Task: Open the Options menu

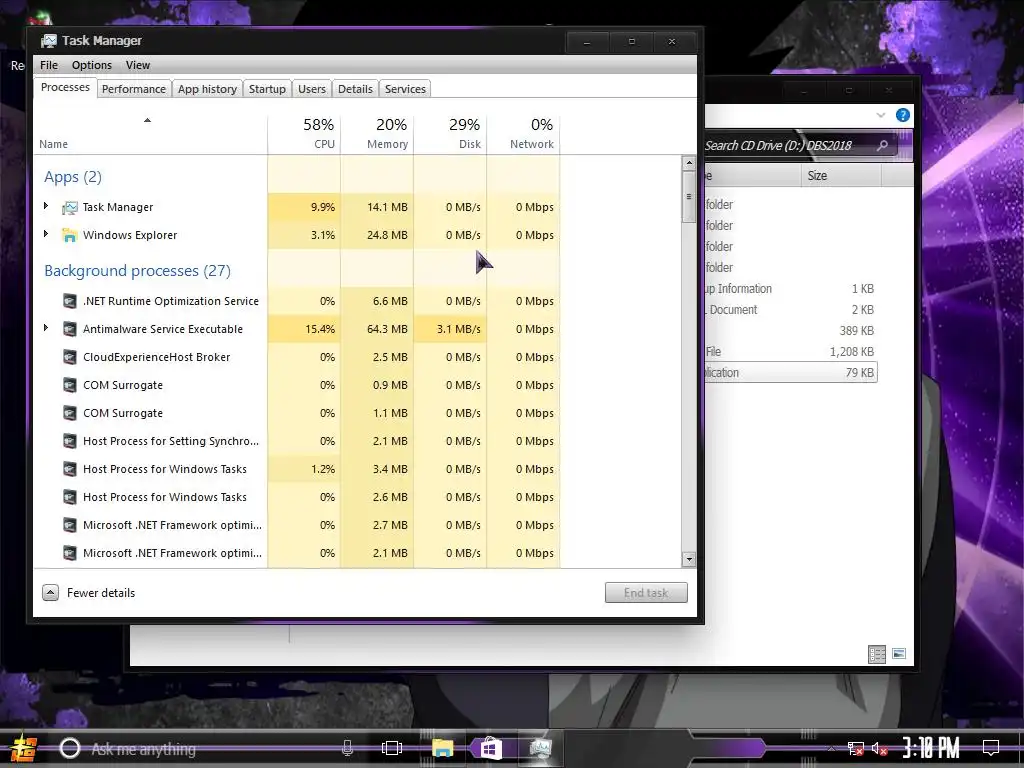Action: (x=91, y=65)
